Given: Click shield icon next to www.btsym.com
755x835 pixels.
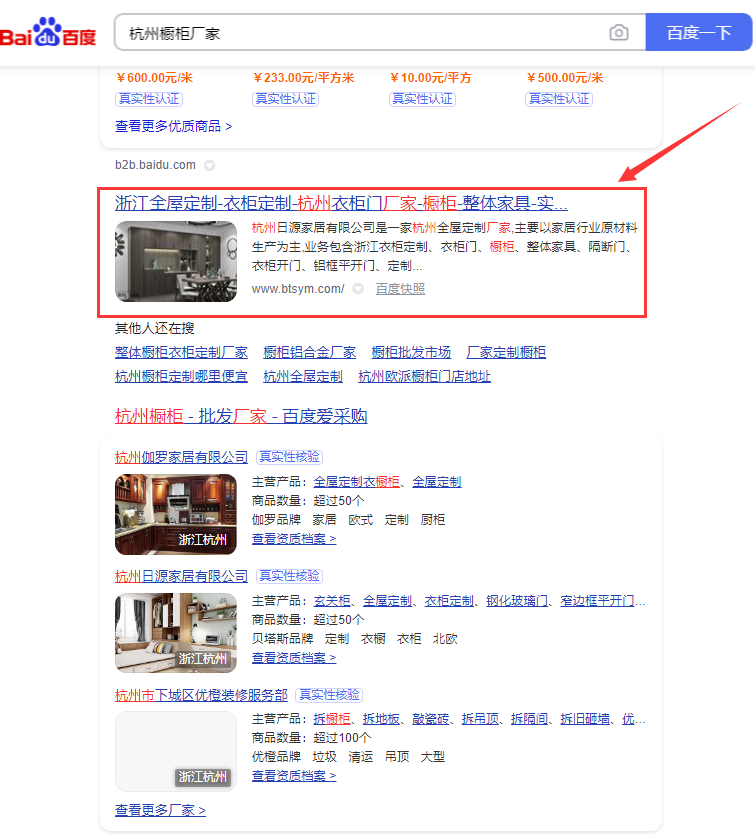Looking at the screenshot, I should point(358,289).
